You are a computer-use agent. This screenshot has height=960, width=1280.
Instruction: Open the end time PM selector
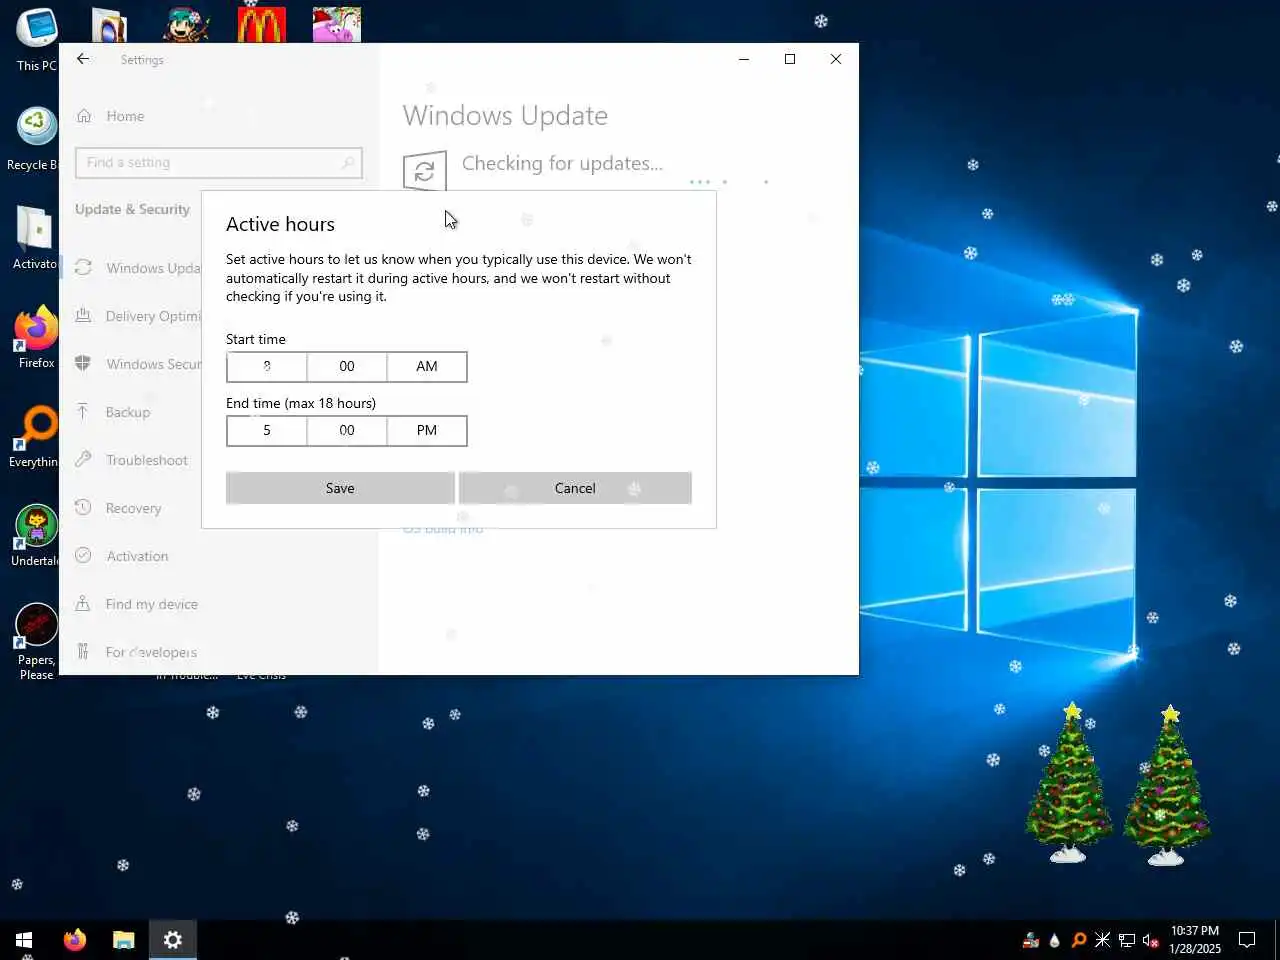(427, 430)
